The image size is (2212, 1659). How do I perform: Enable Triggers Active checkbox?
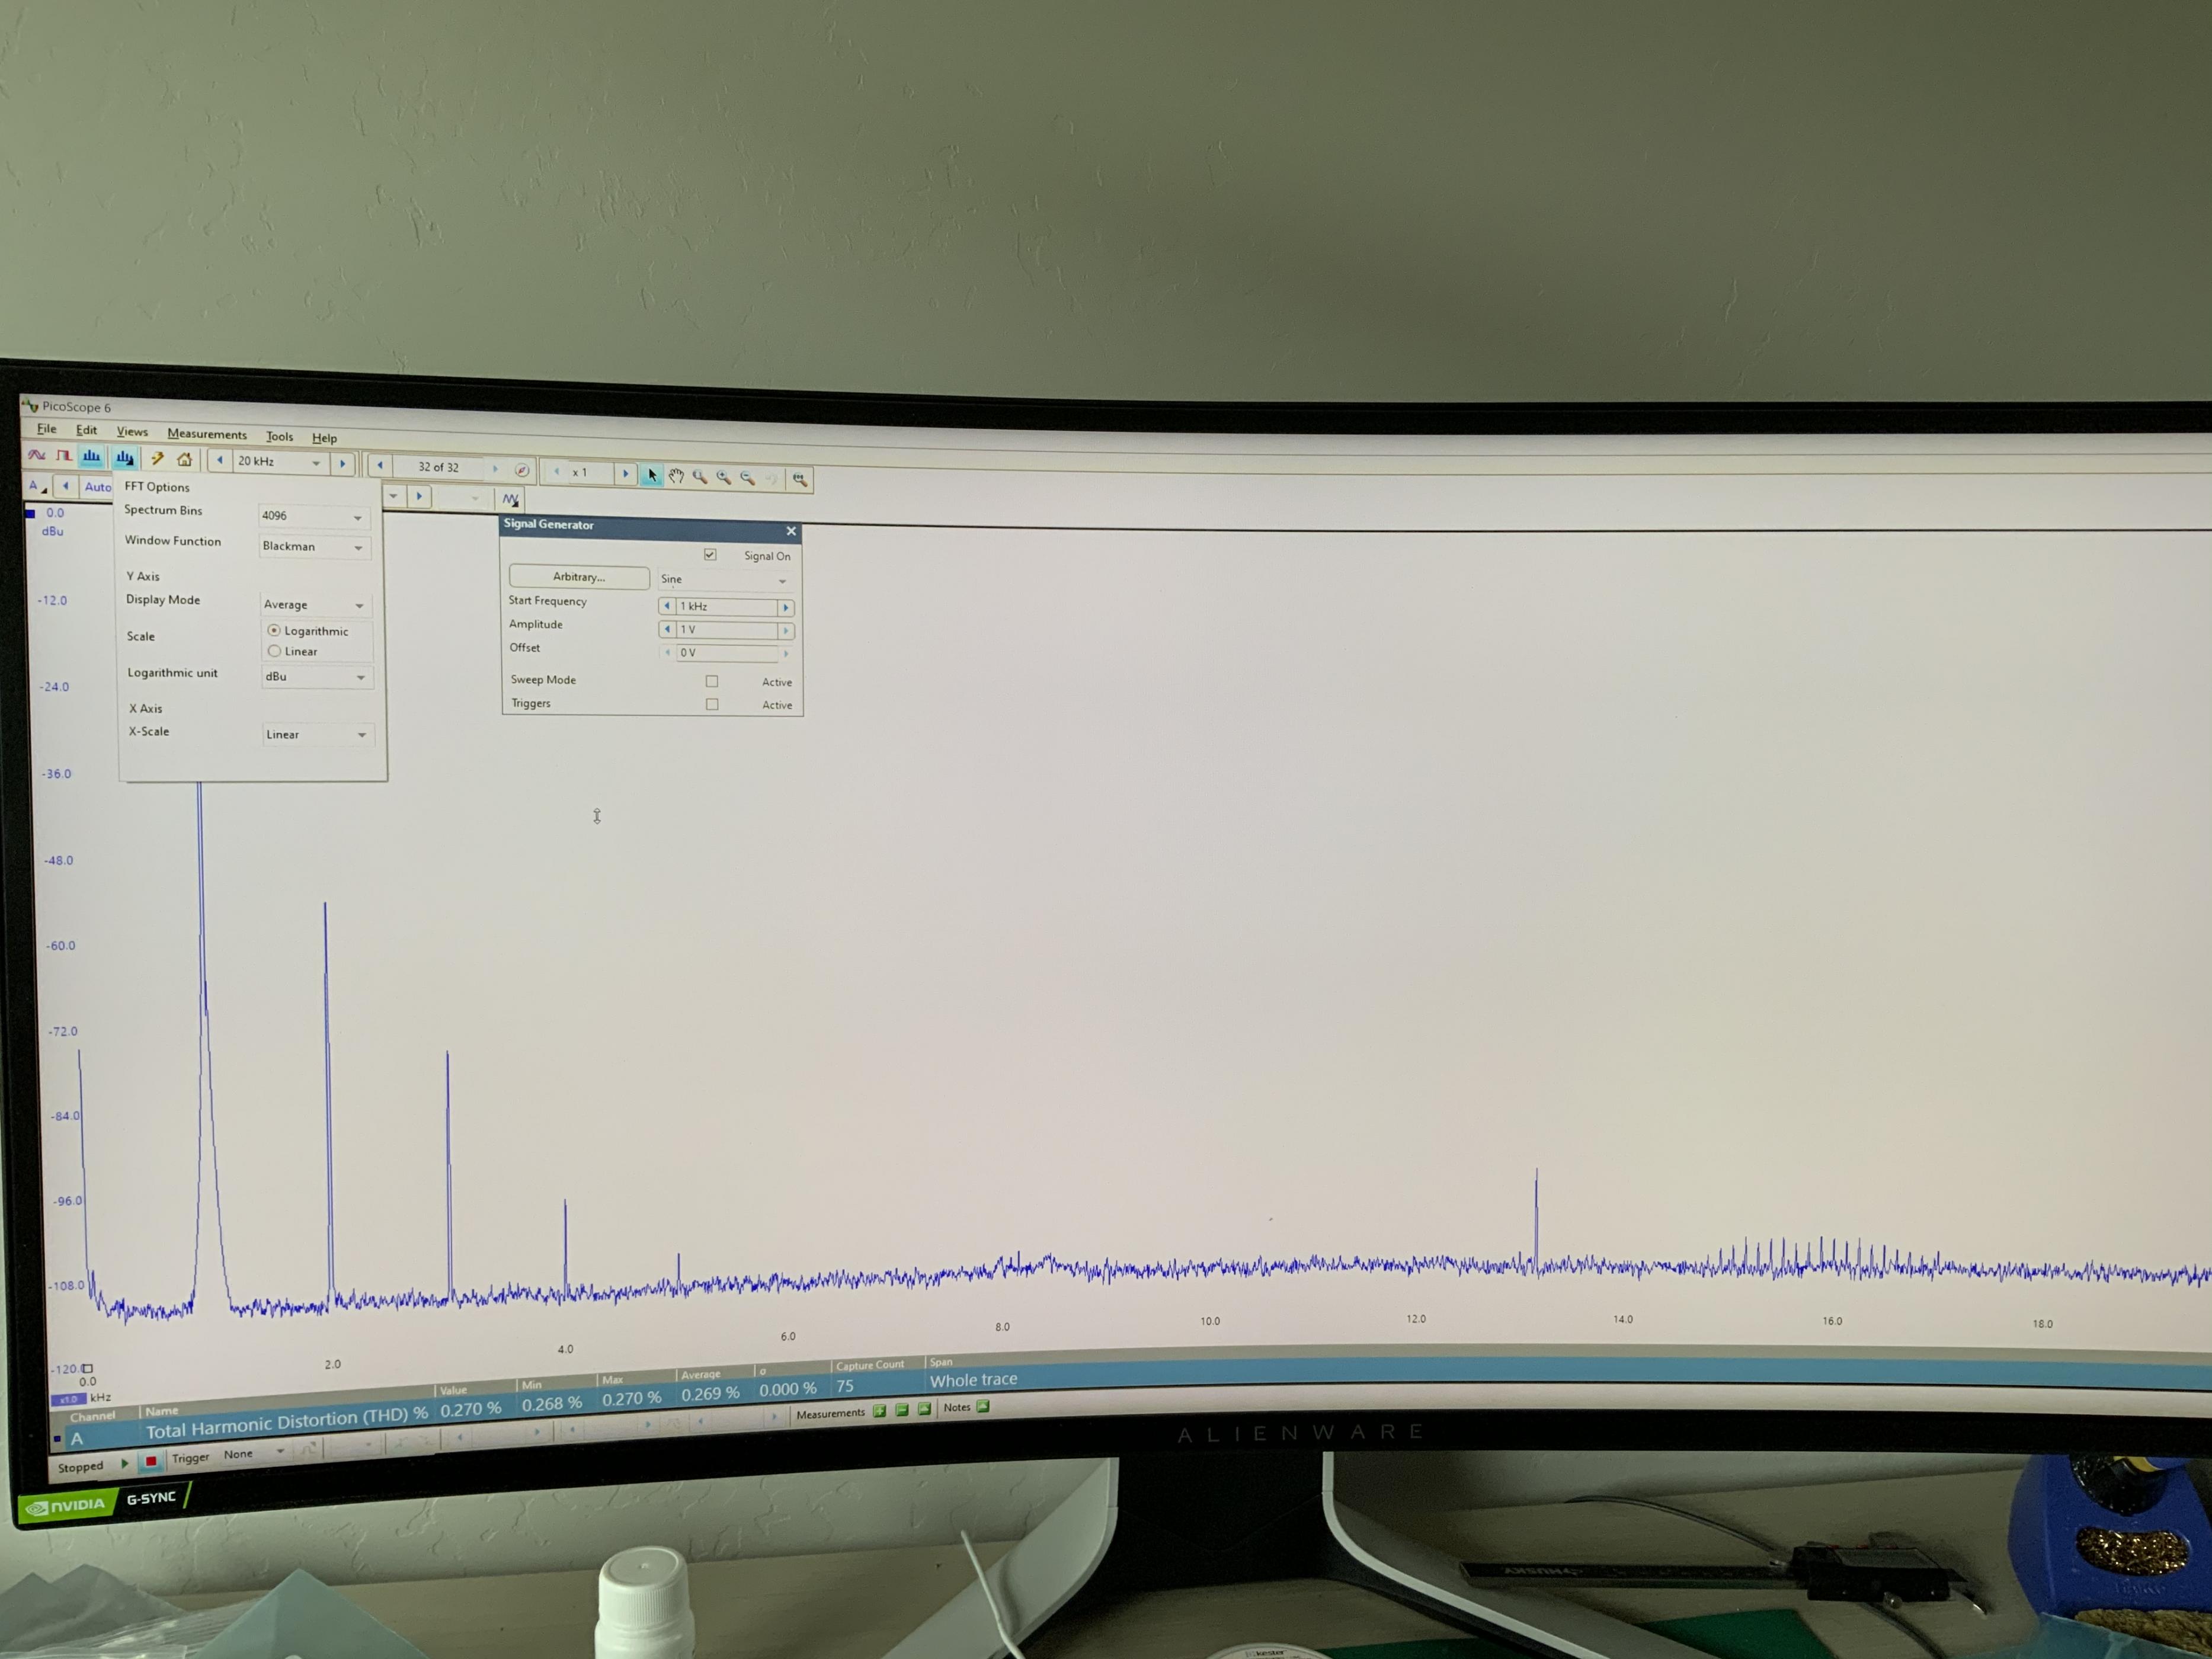click(712, 704)
